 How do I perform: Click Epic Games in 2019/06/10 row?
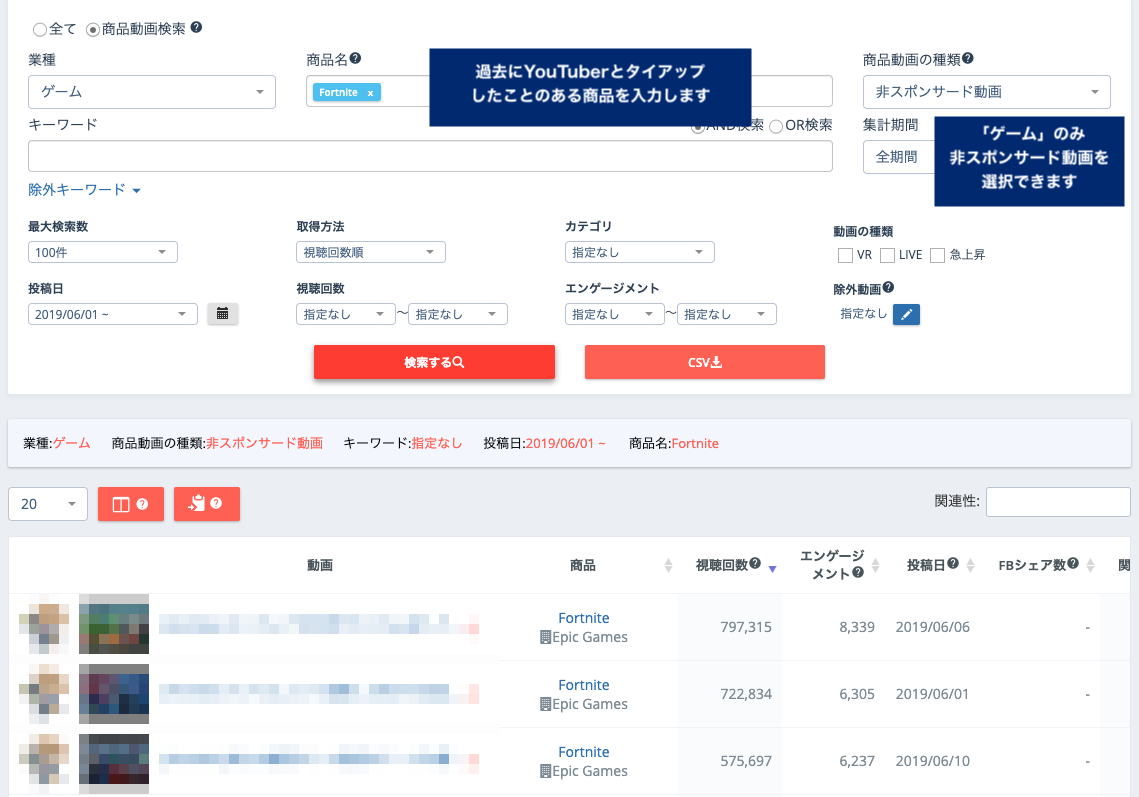[x=584, y=771]
